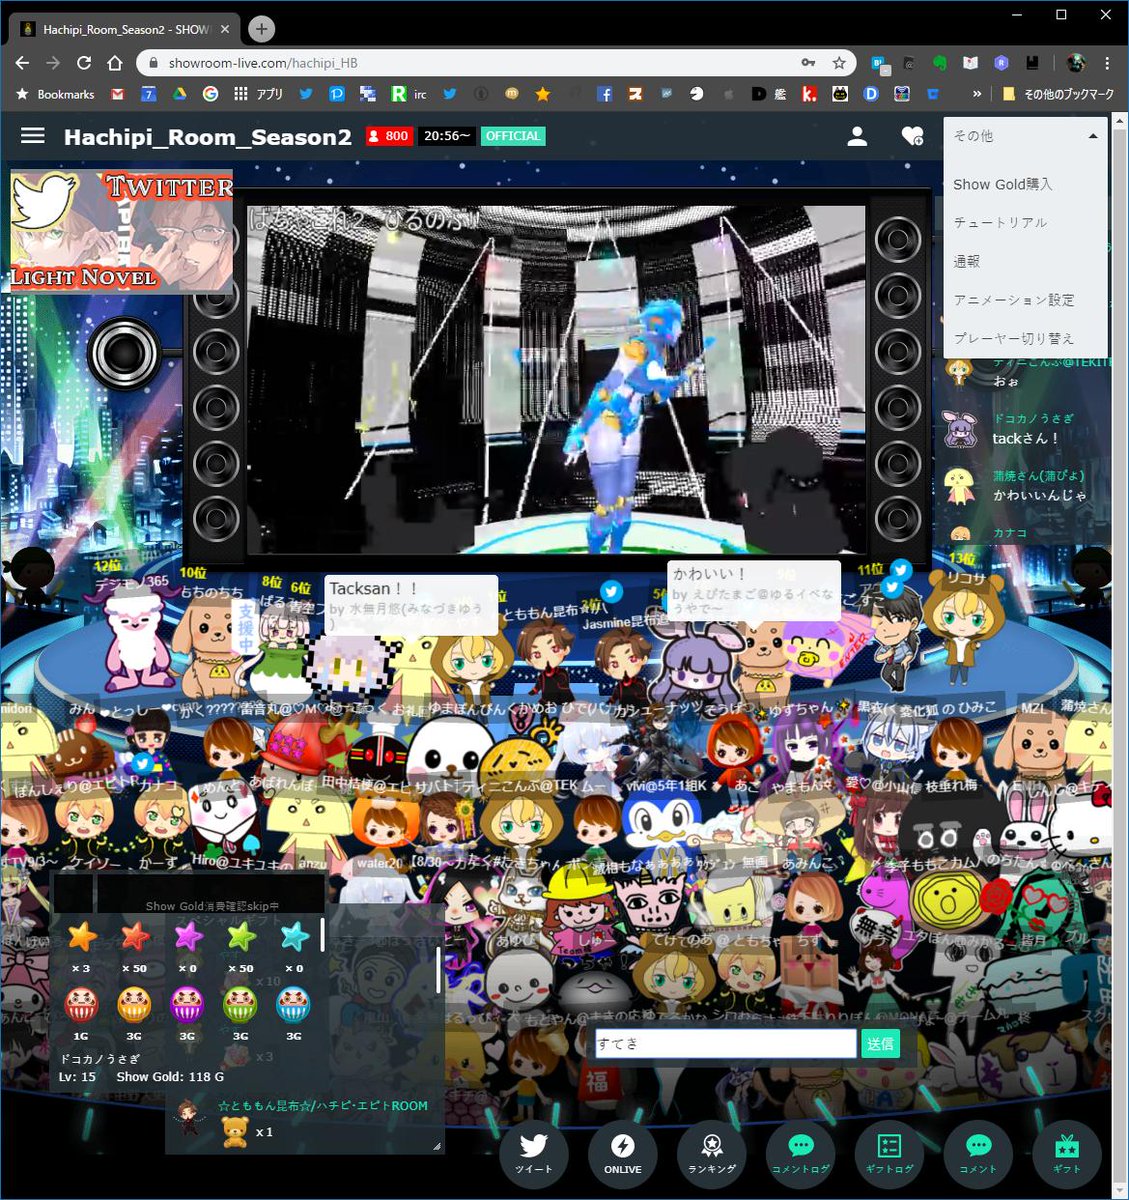Open the ギフトログ gift log button
Image resolution: width=1129 pixels, height=1200 pixels.
889,1152
